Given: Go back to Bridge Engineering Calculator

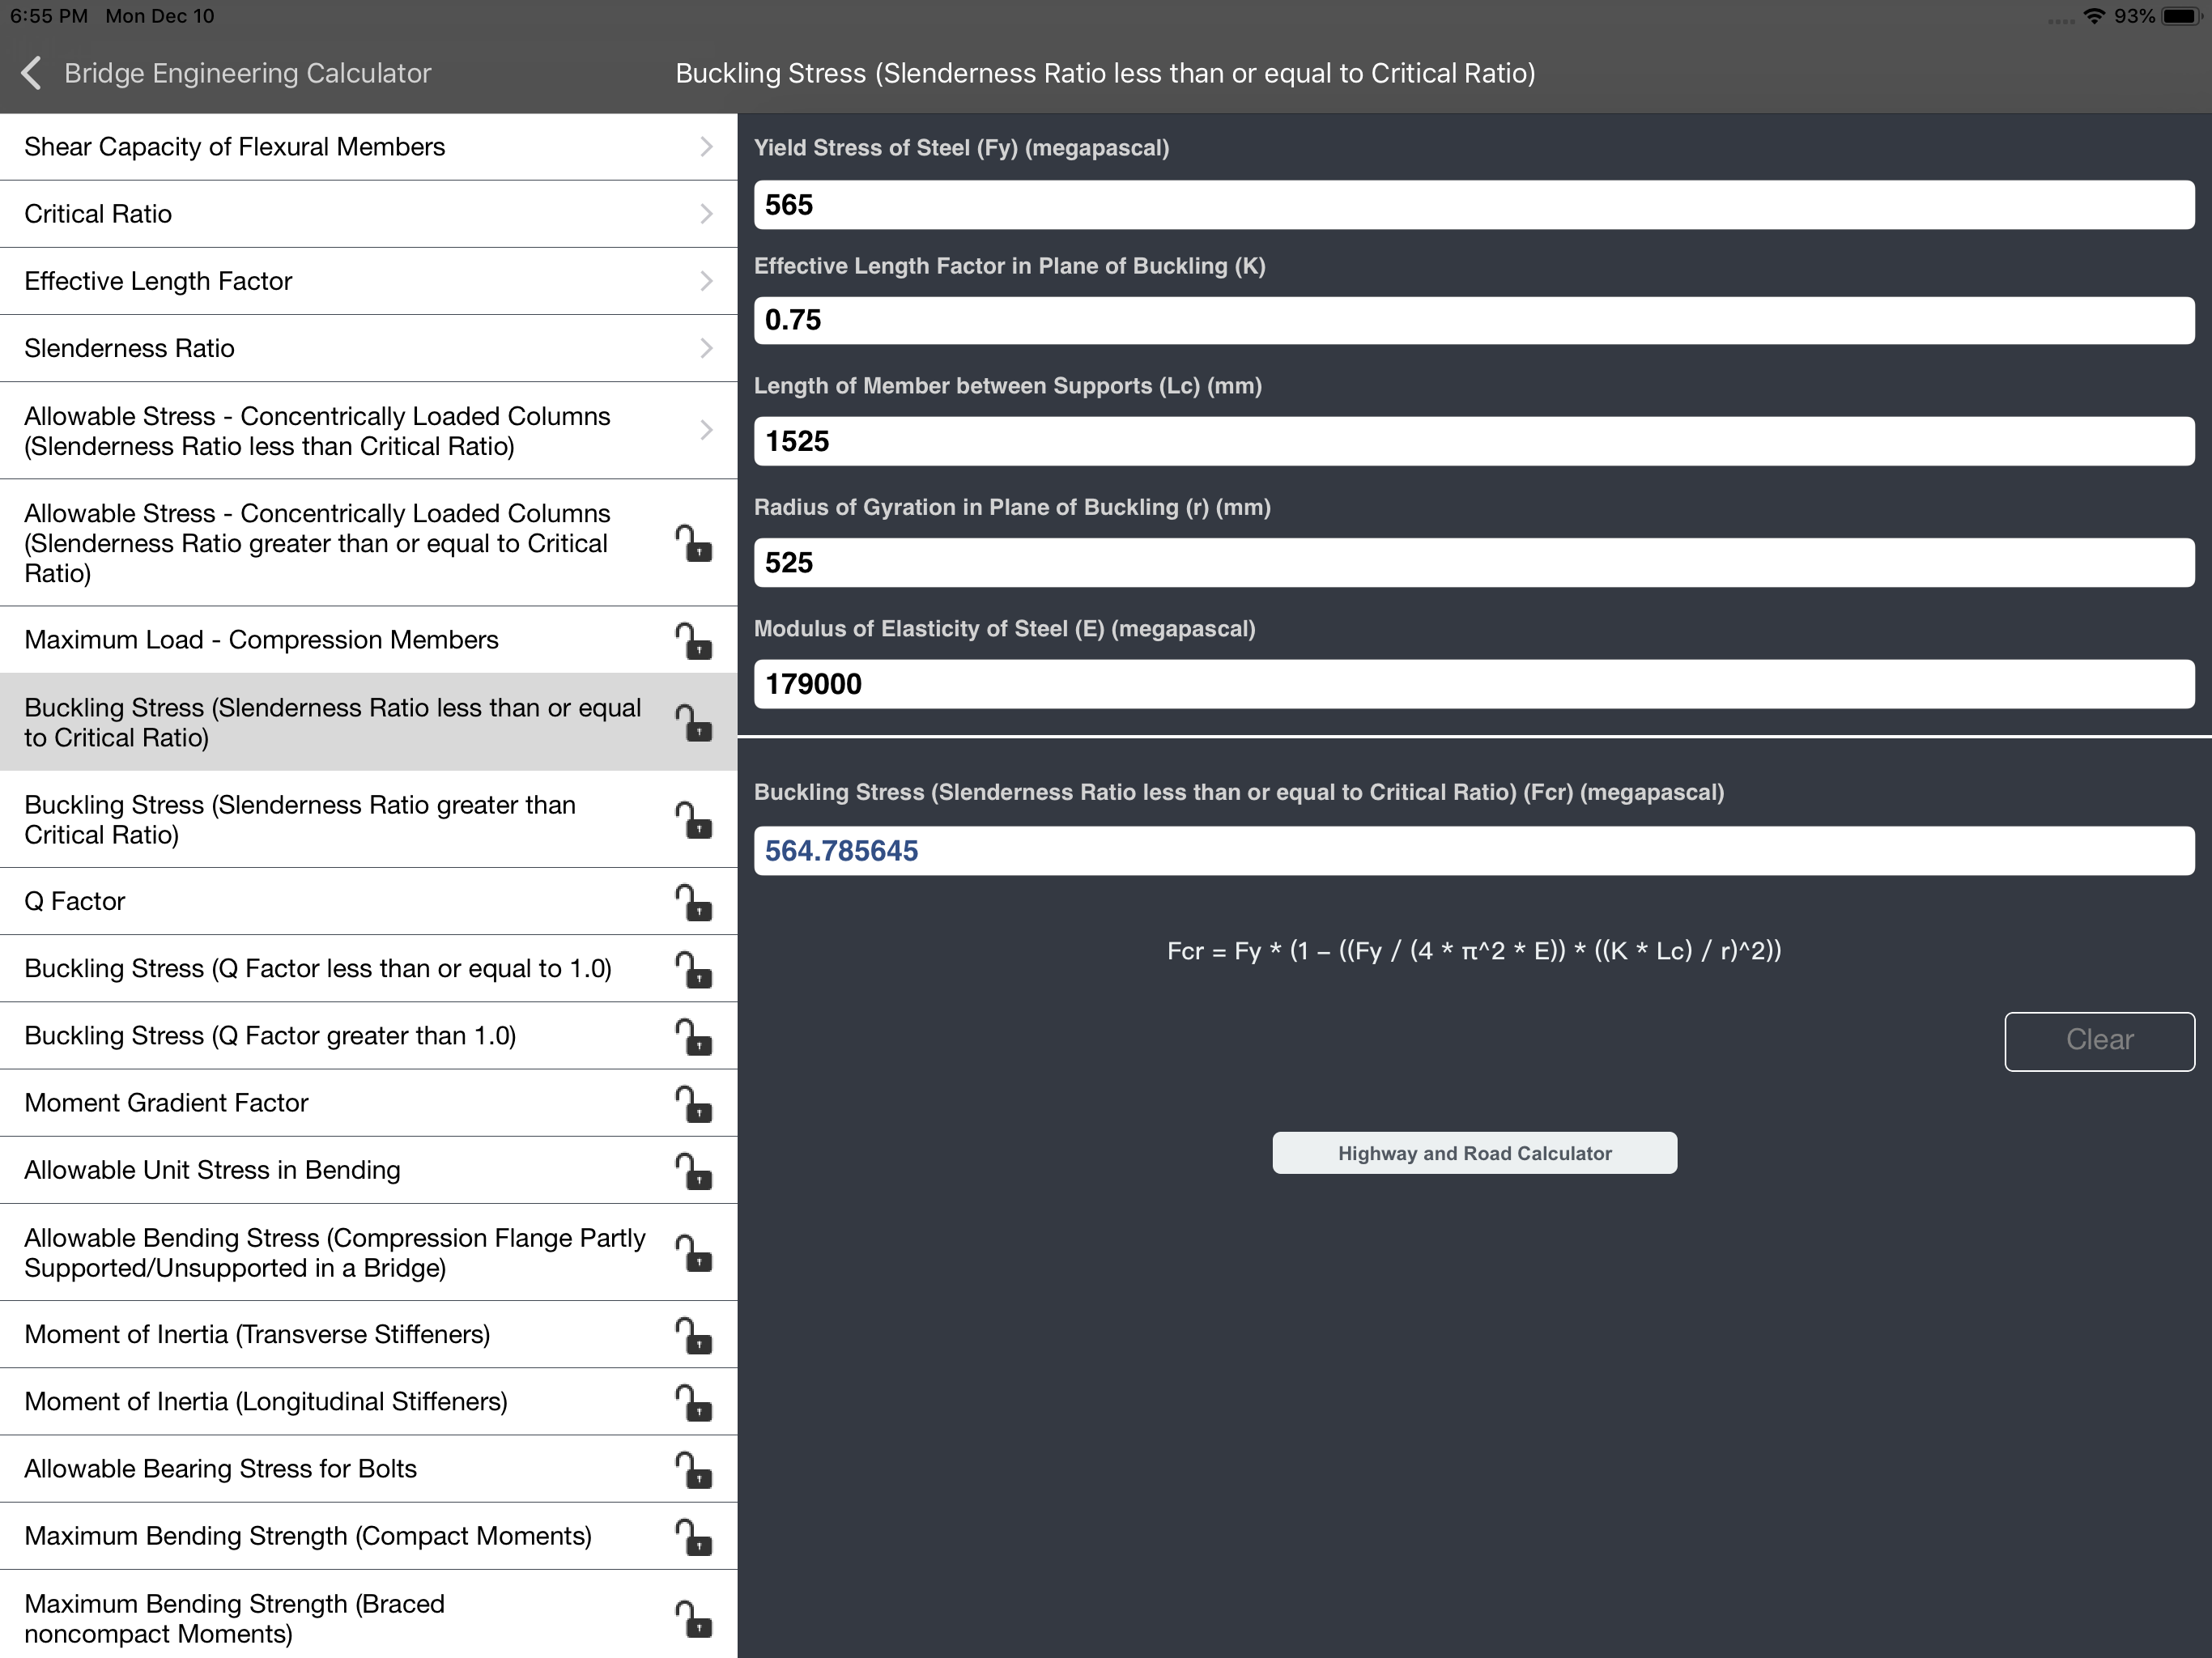Looking at the screenshot, I should 247,73.
